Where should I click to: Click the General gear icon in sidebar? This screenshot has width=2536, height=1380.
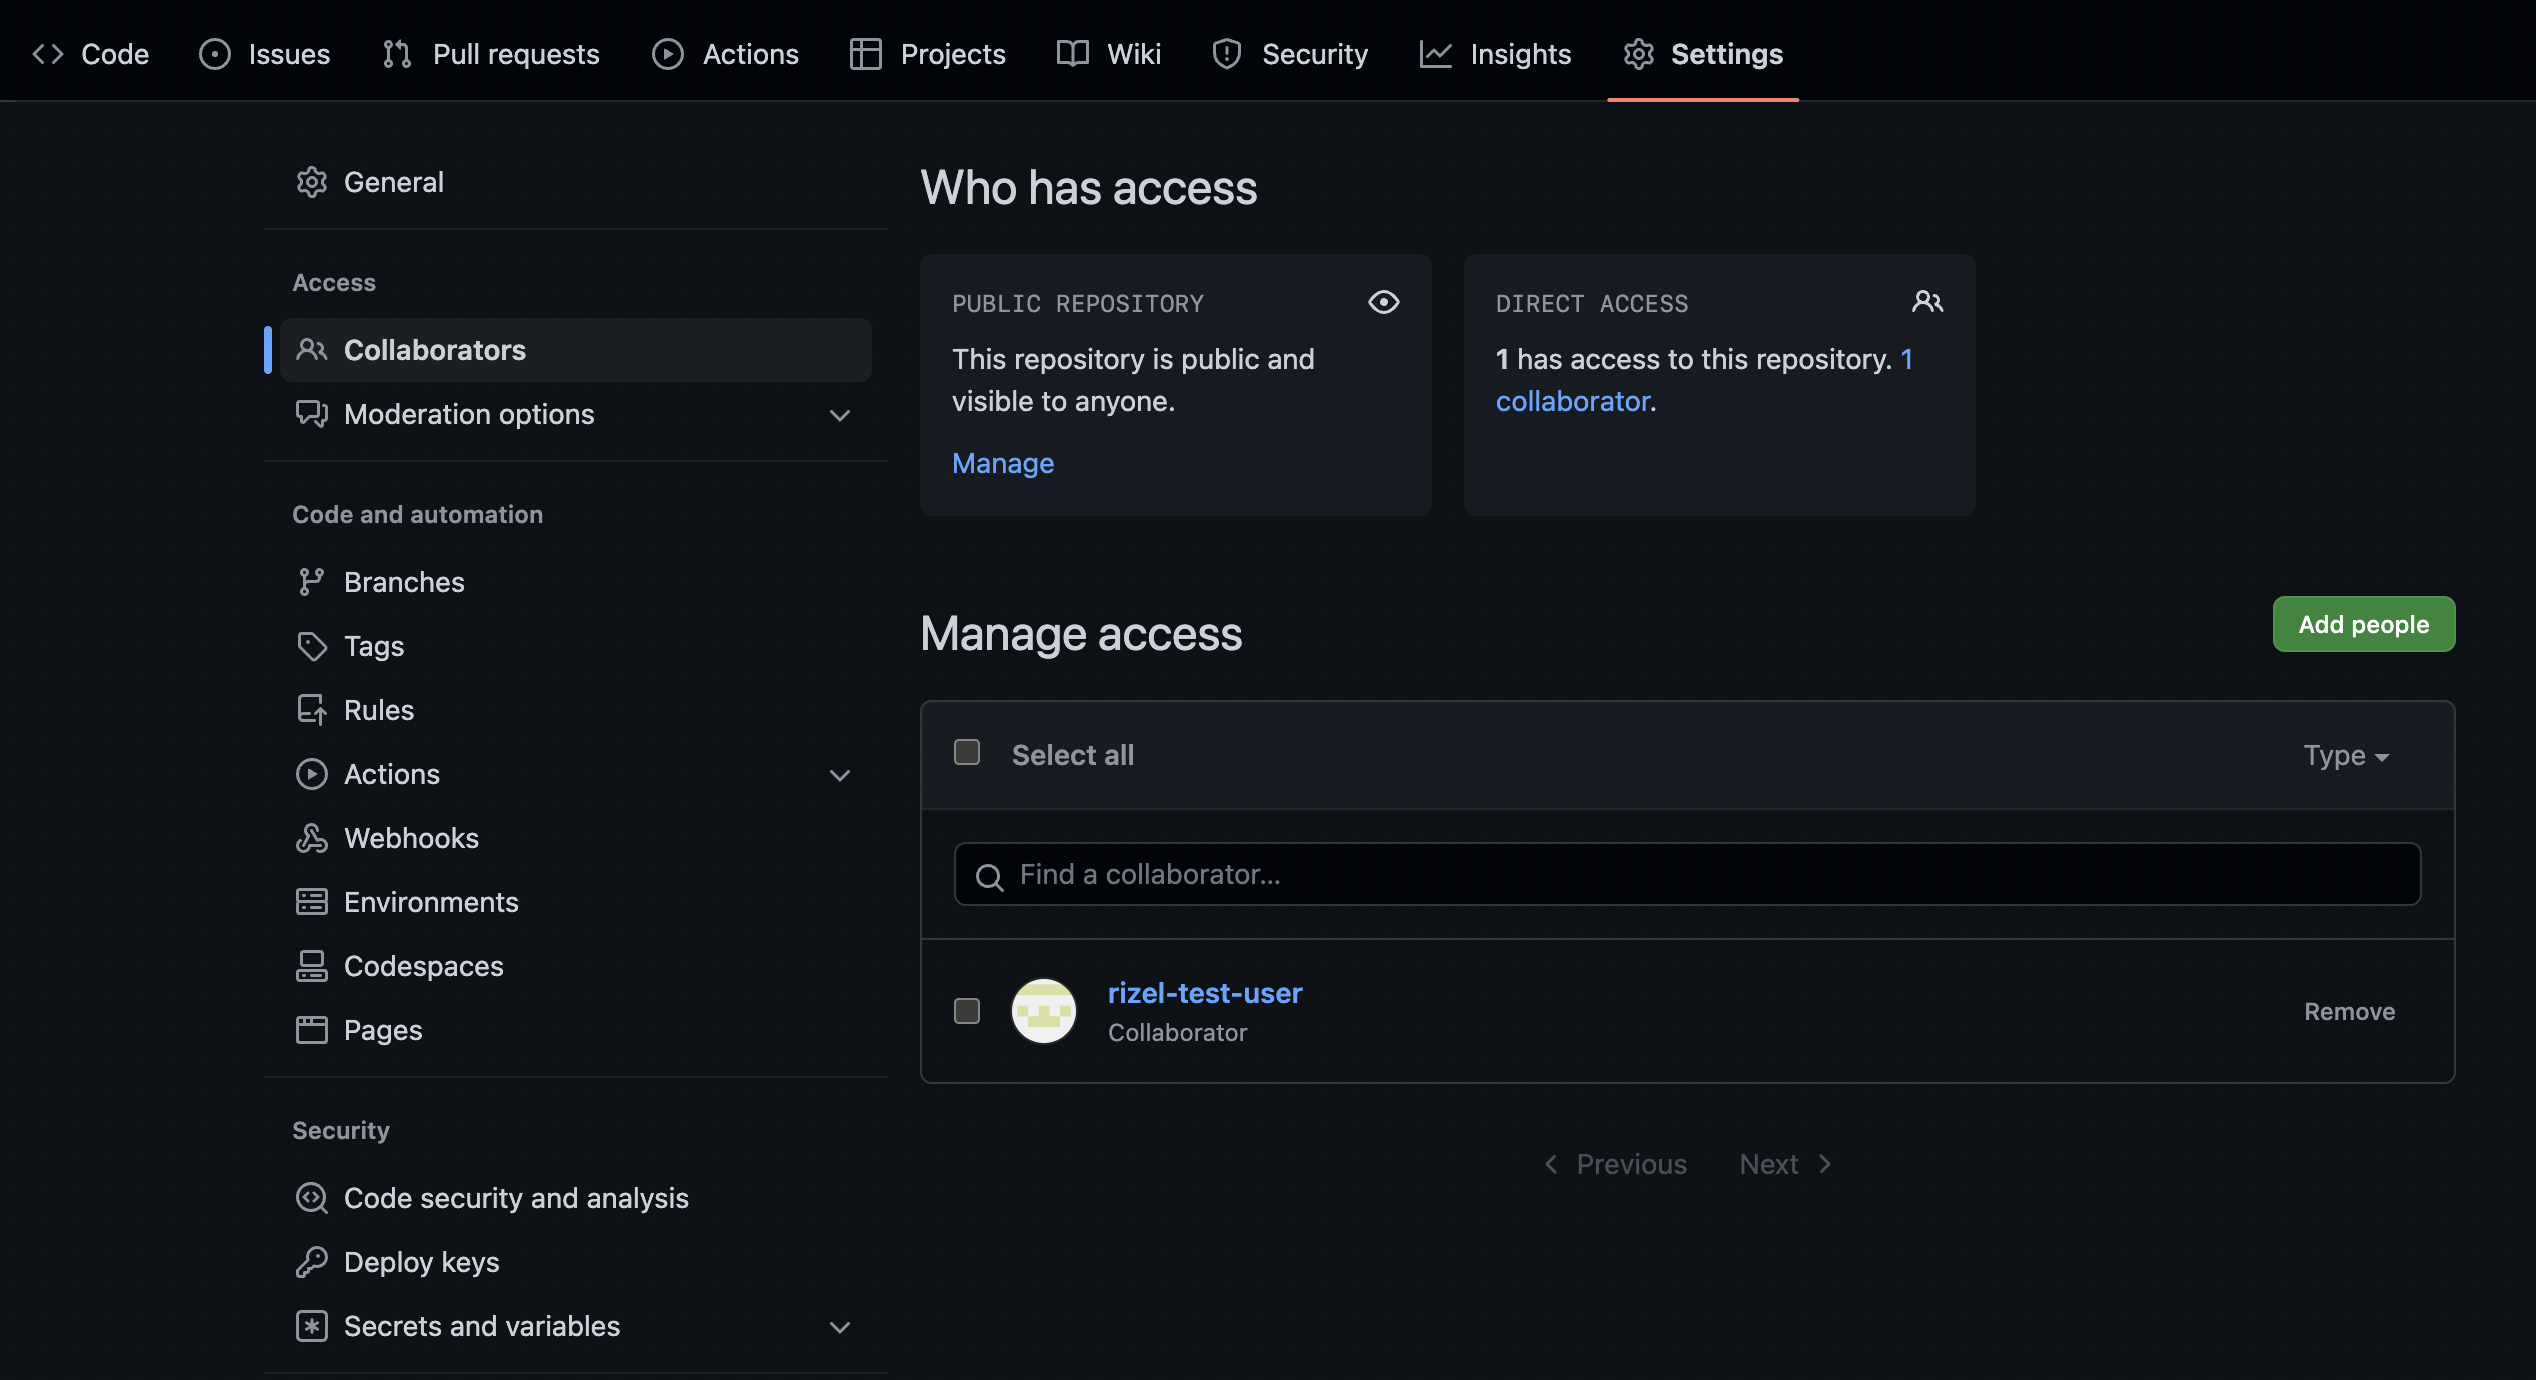point(312,182)
